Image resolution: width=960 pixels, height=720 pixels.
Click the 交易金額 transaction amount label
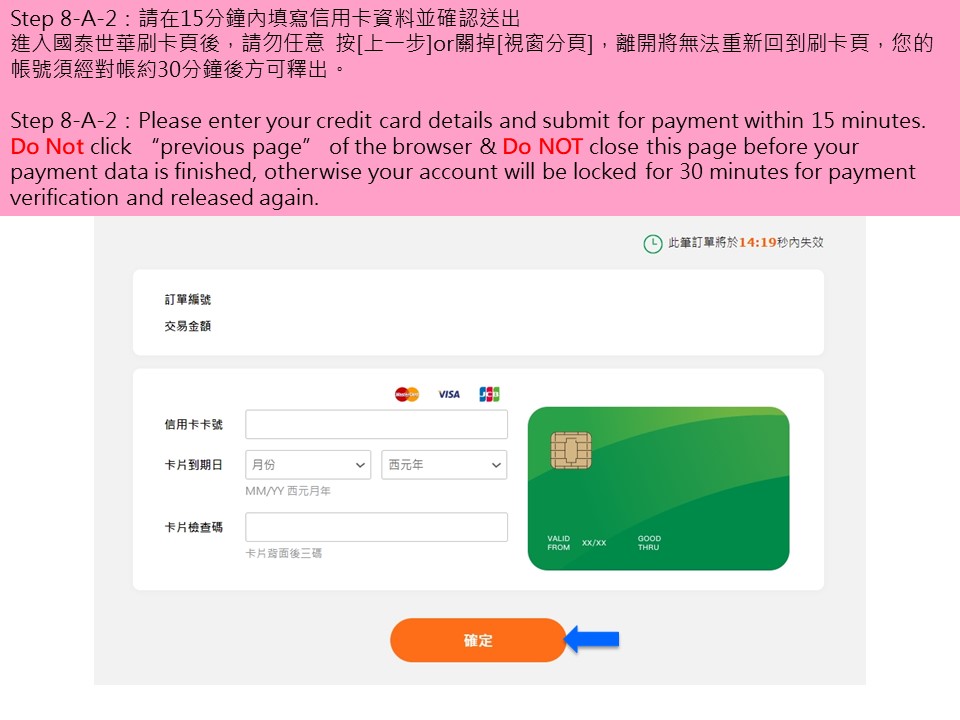click(x=187, y=326)
